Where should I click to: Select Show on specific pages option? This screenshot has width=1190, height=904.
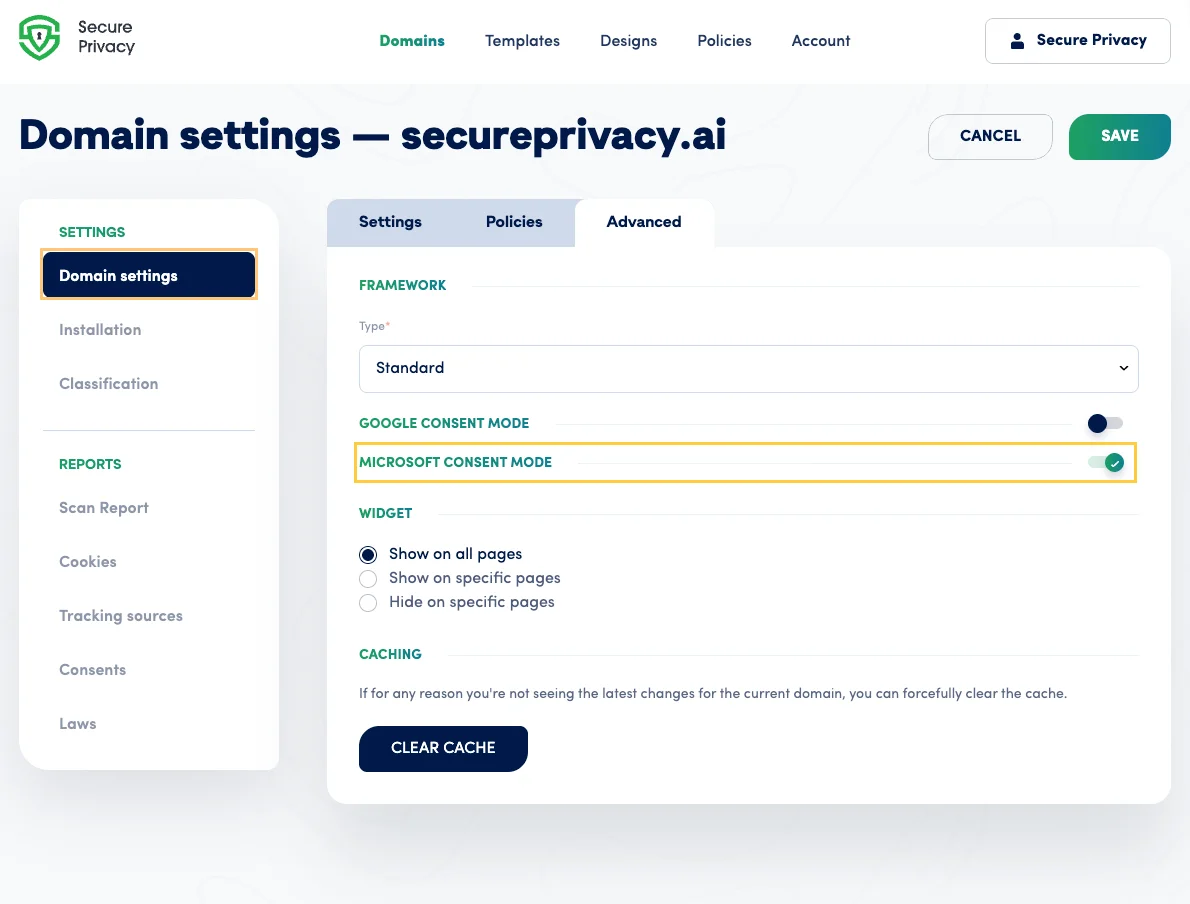tap(368, 578)
